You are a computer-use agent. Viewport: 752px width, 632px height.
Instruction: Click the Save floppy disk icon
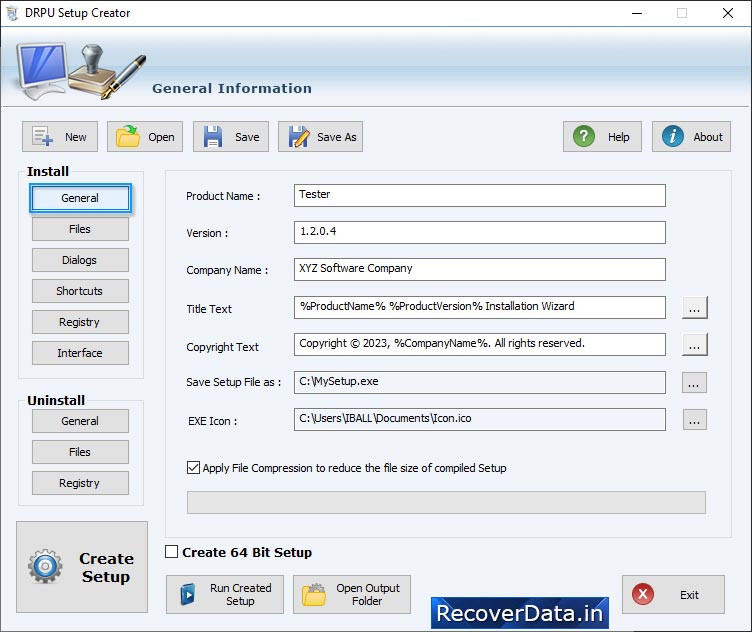point(212,137)
